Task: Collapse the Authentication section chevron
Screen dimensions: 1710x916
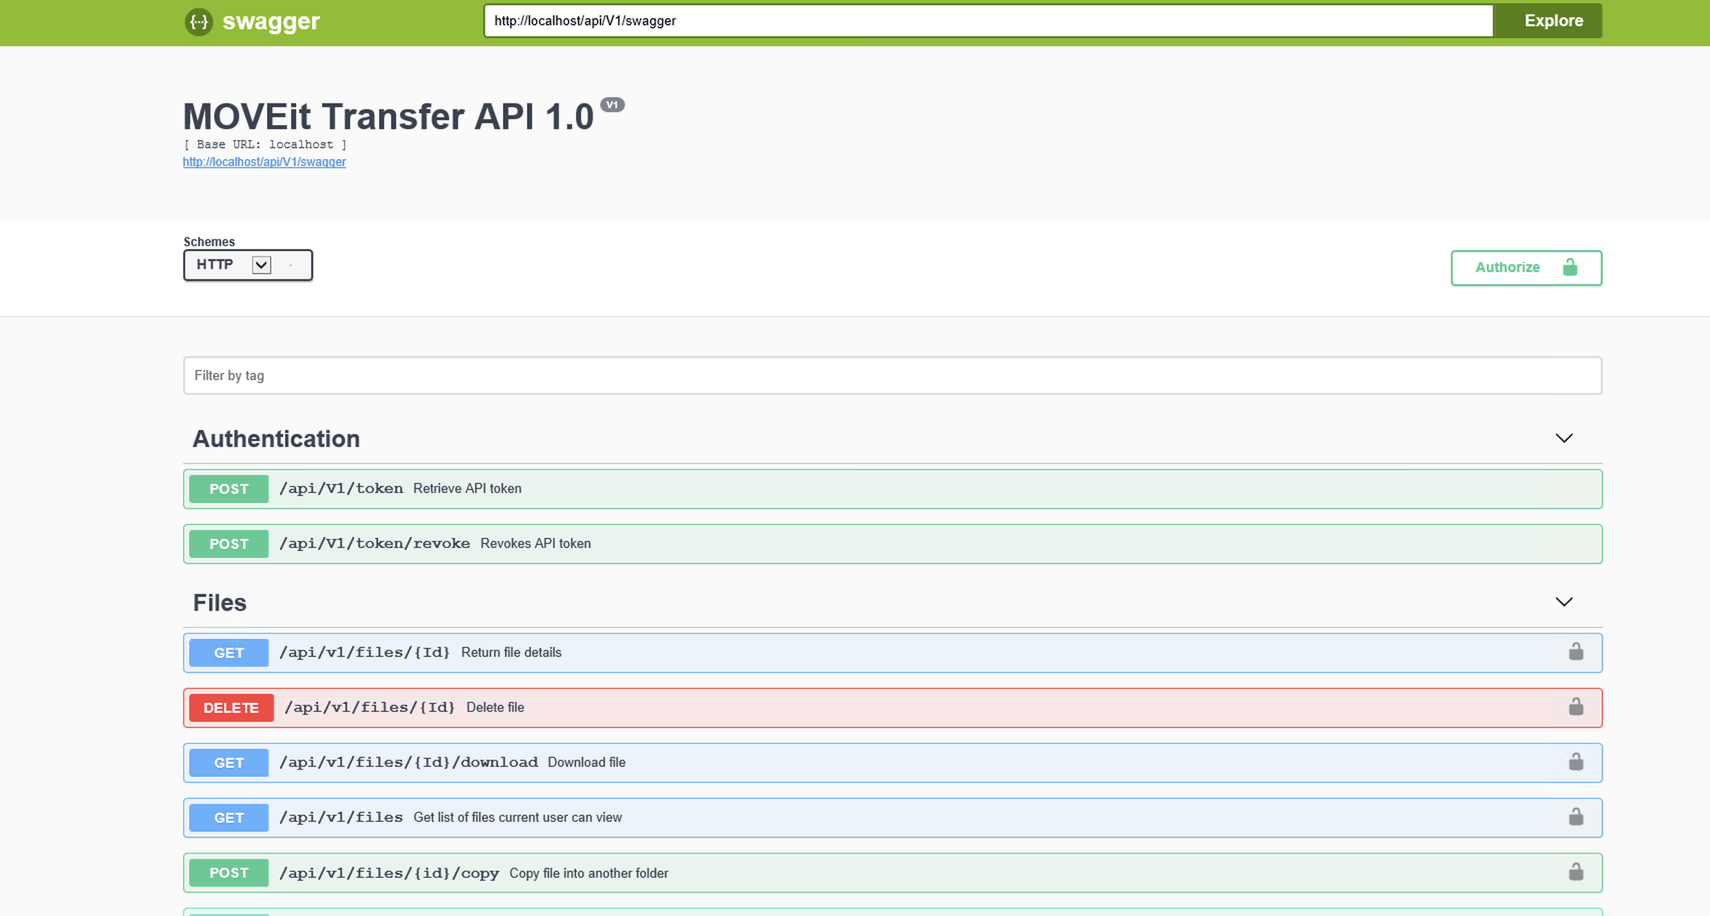Action: pos(1563,439)
